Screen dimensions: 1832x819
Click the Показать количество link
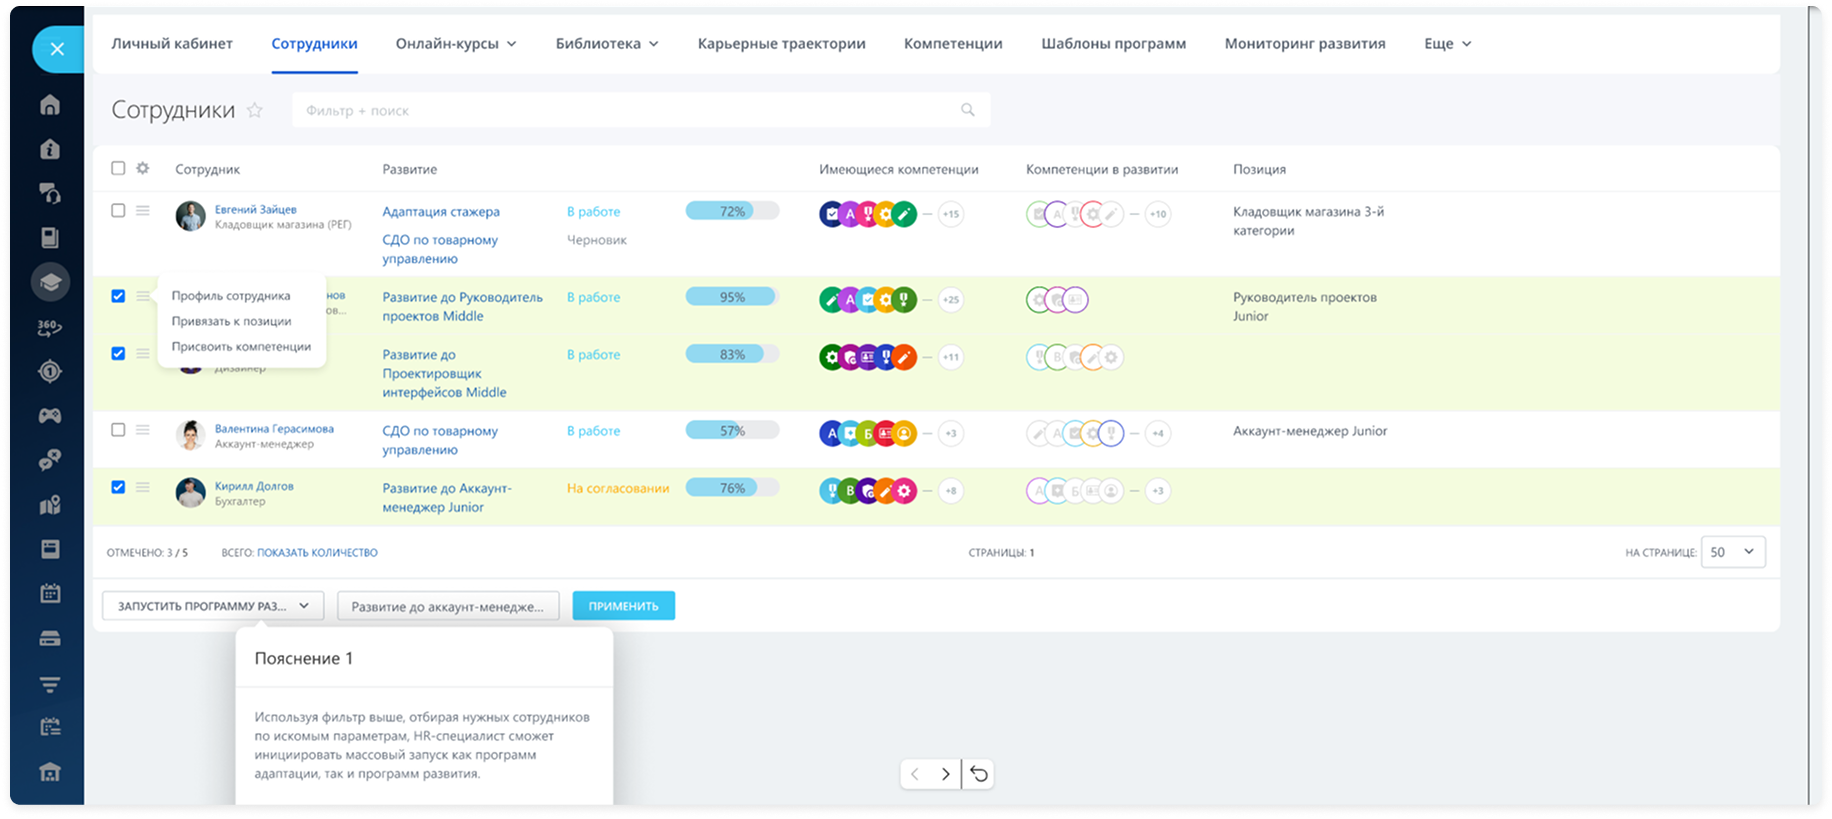317,553
